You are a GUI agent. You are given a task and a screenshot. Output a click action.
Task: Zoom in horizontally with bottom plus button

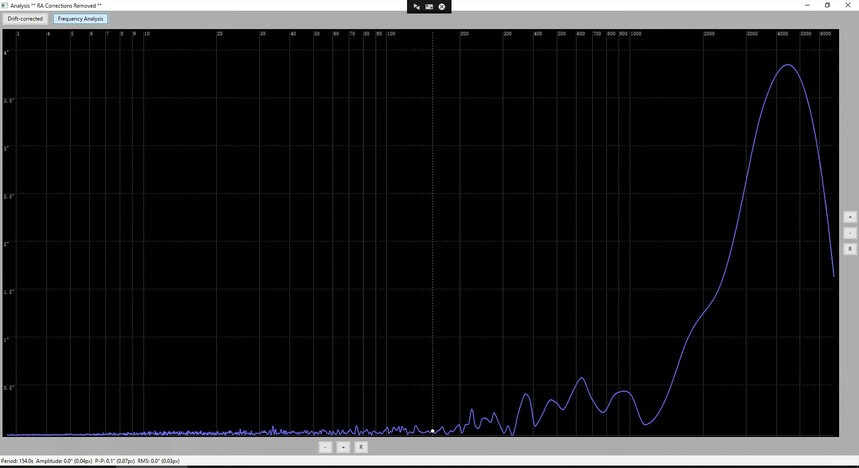coord(343,447)
